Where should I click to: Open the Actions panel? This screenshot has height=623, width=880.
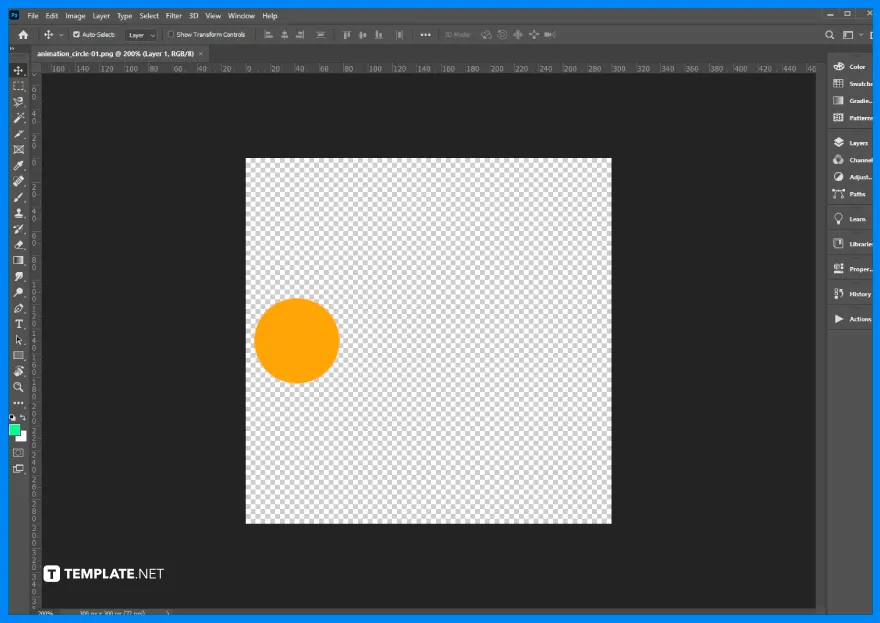(x=851, y=318)
